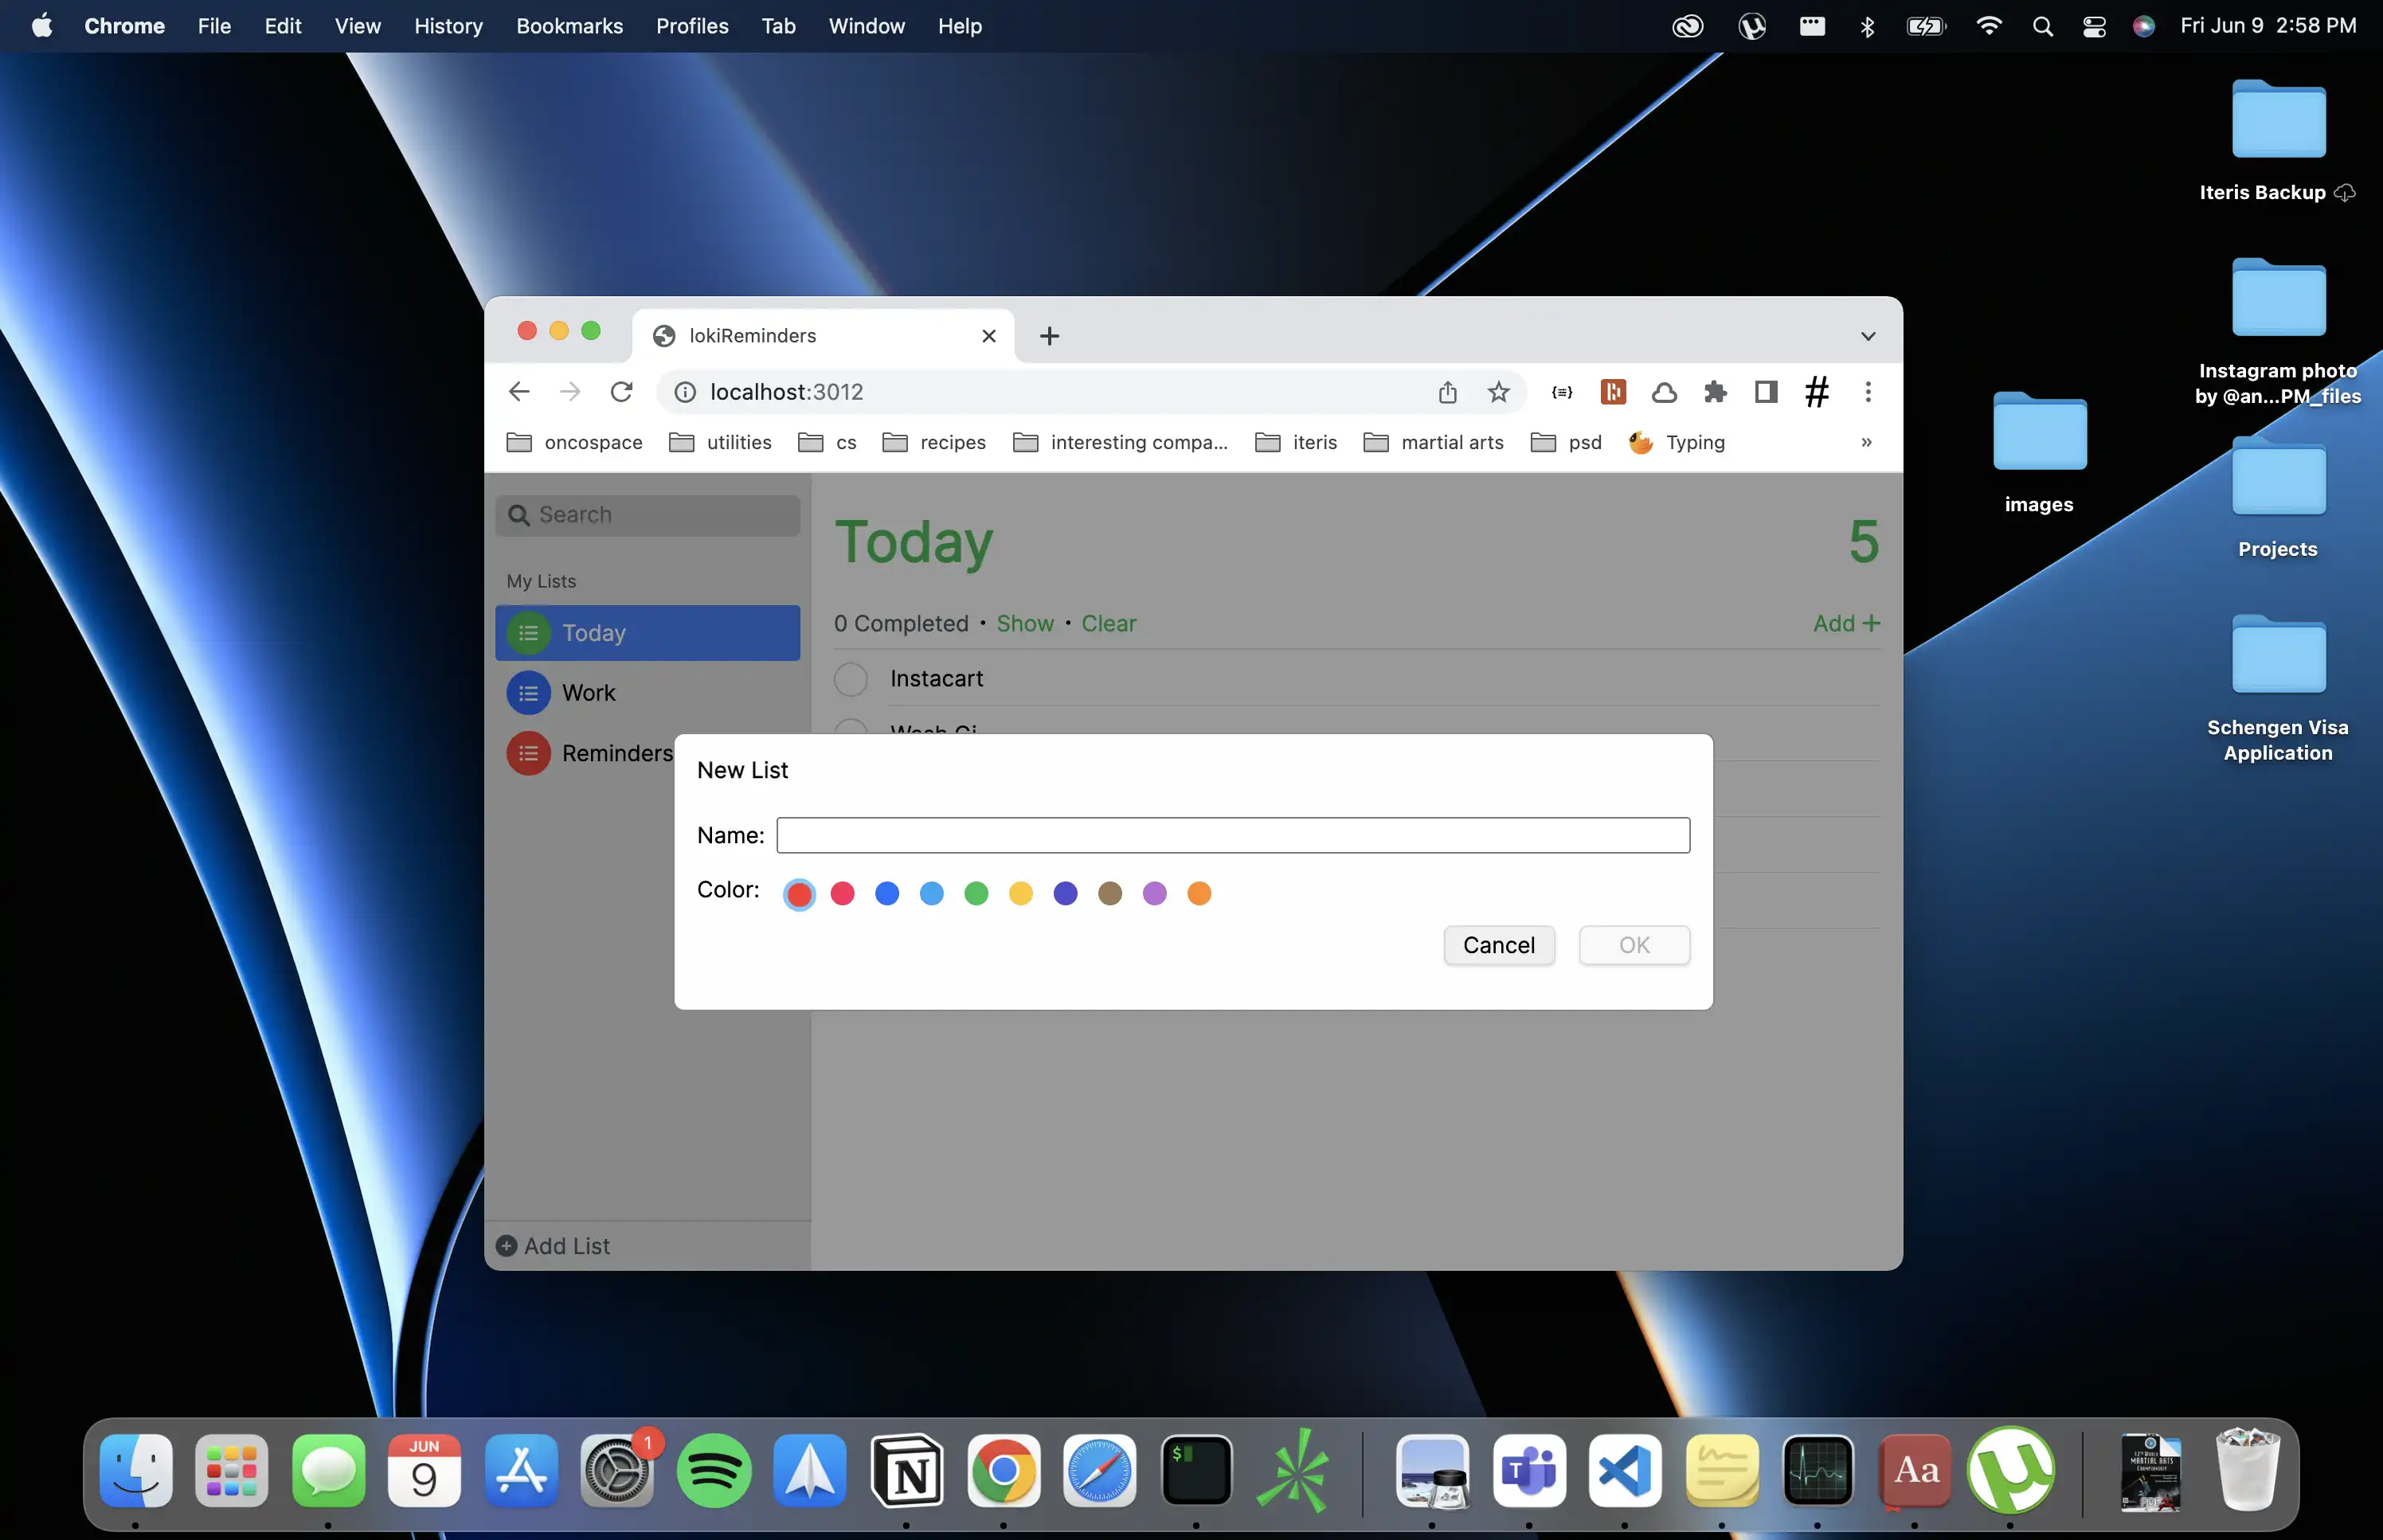This screenshot has height=1540, width=2383.
Task: Open Chrome three-dot menu
Action: click(1867, 392)
